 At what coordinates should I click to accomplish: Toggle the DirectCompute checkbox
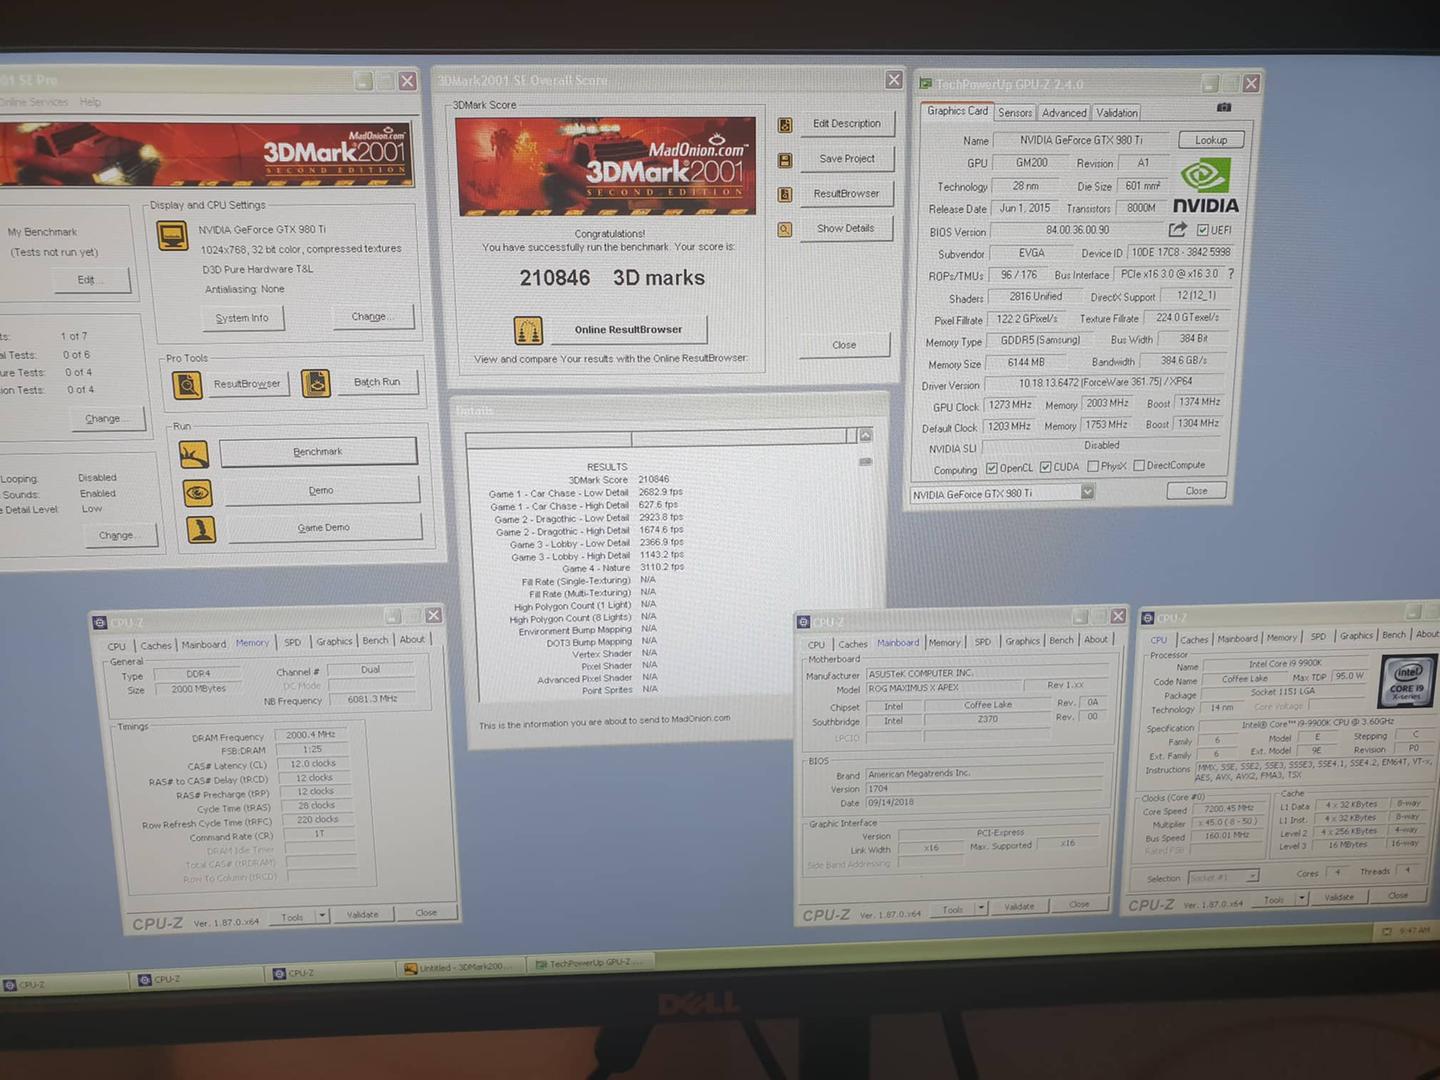(1139, 465)
